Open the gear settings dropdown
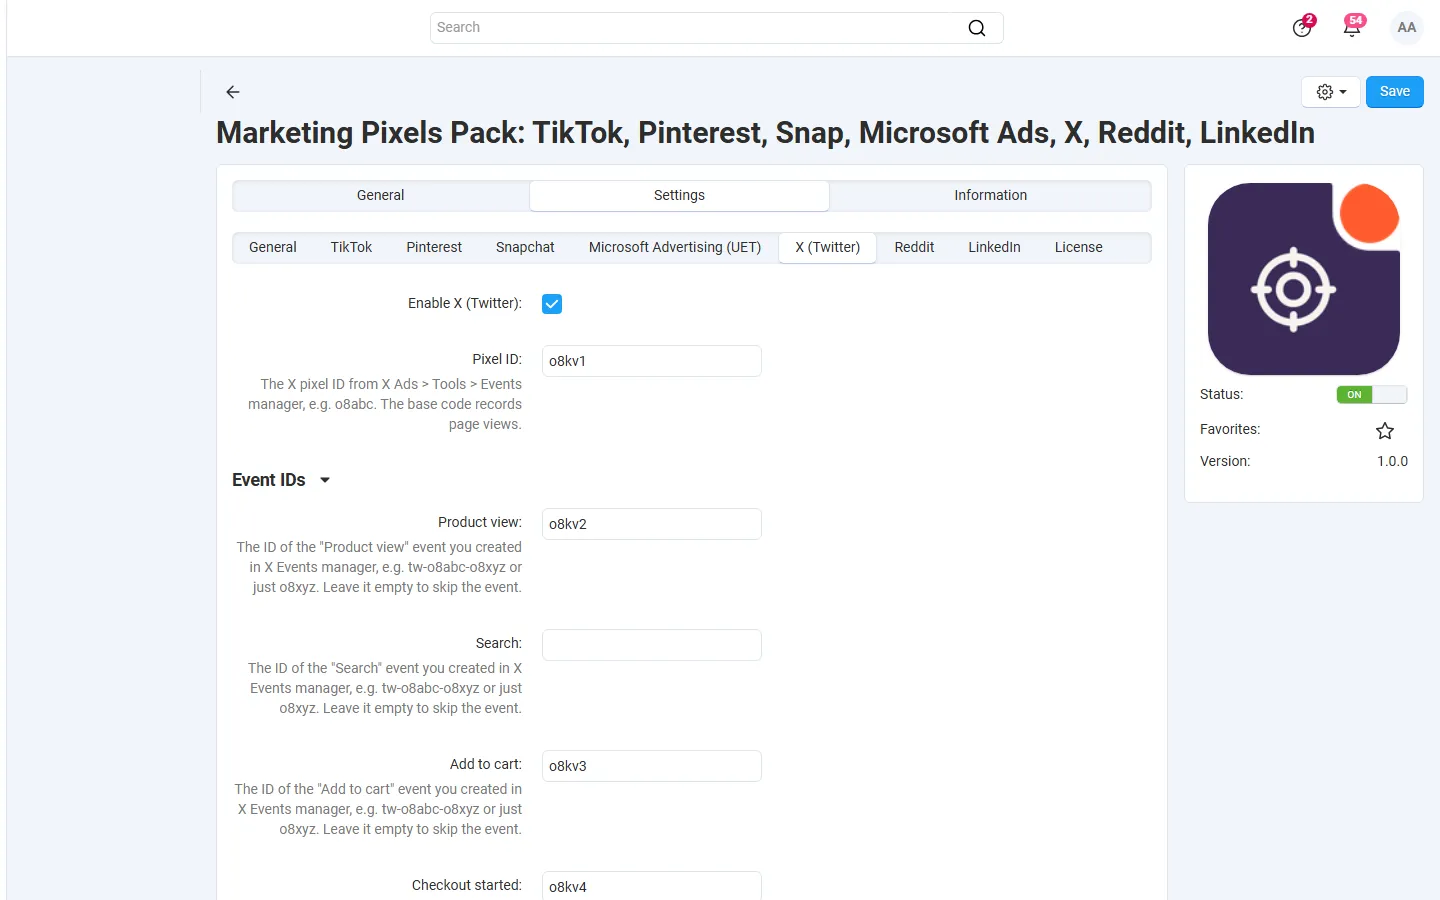Image resolution: width=1440 pixels, height=900 pixels. pyautogui.click(x=1331, y=92)
